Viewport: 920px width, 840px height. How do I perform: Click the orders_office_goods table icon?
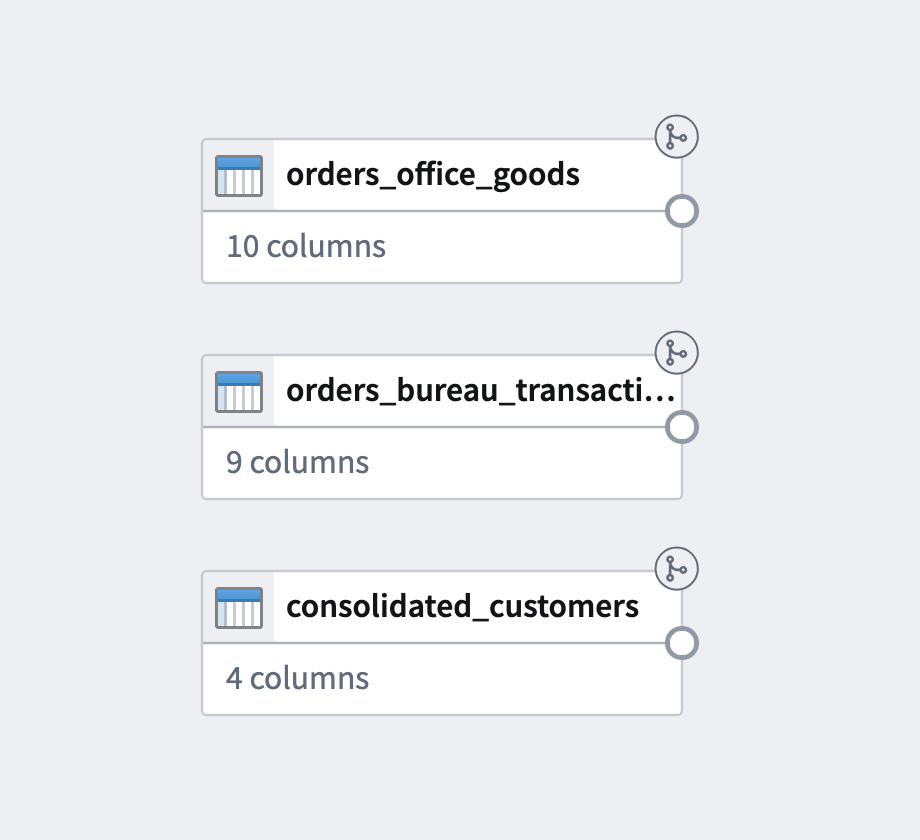click(239, 176)
